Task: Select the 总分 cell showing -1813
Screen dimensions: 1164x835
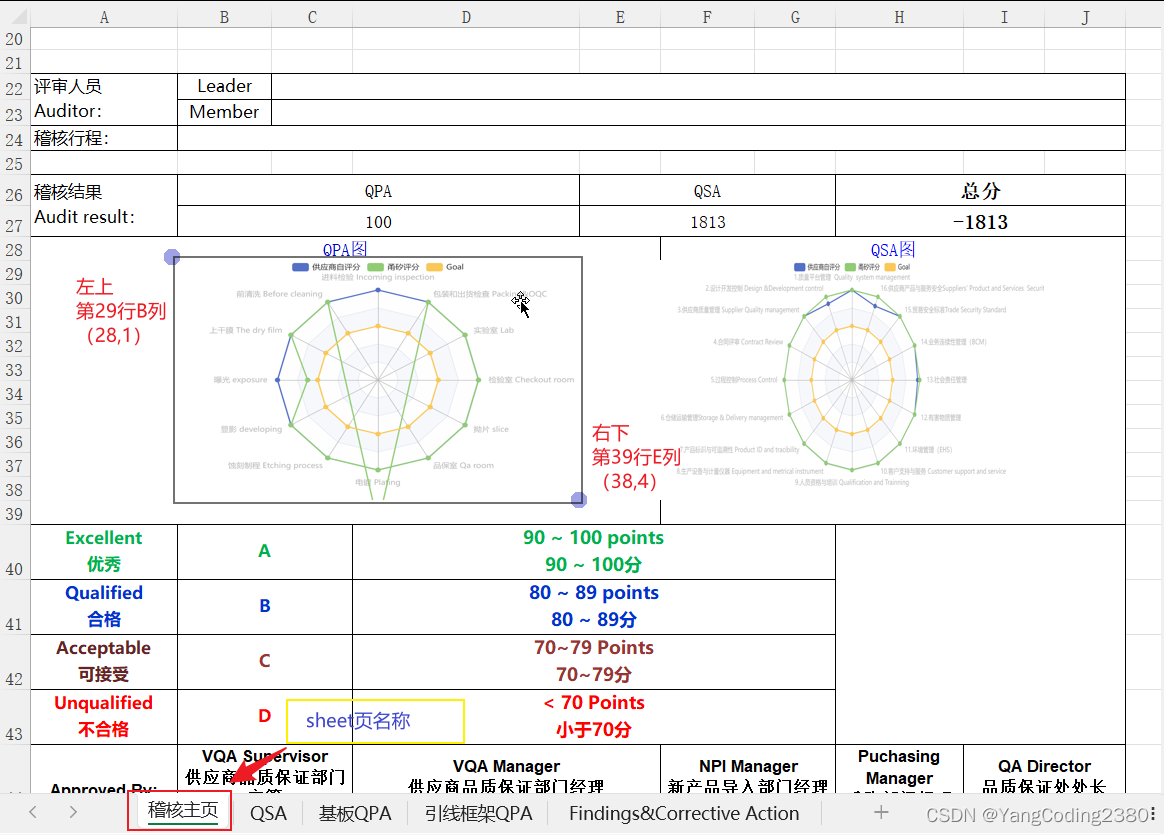Action: [980, 221]
